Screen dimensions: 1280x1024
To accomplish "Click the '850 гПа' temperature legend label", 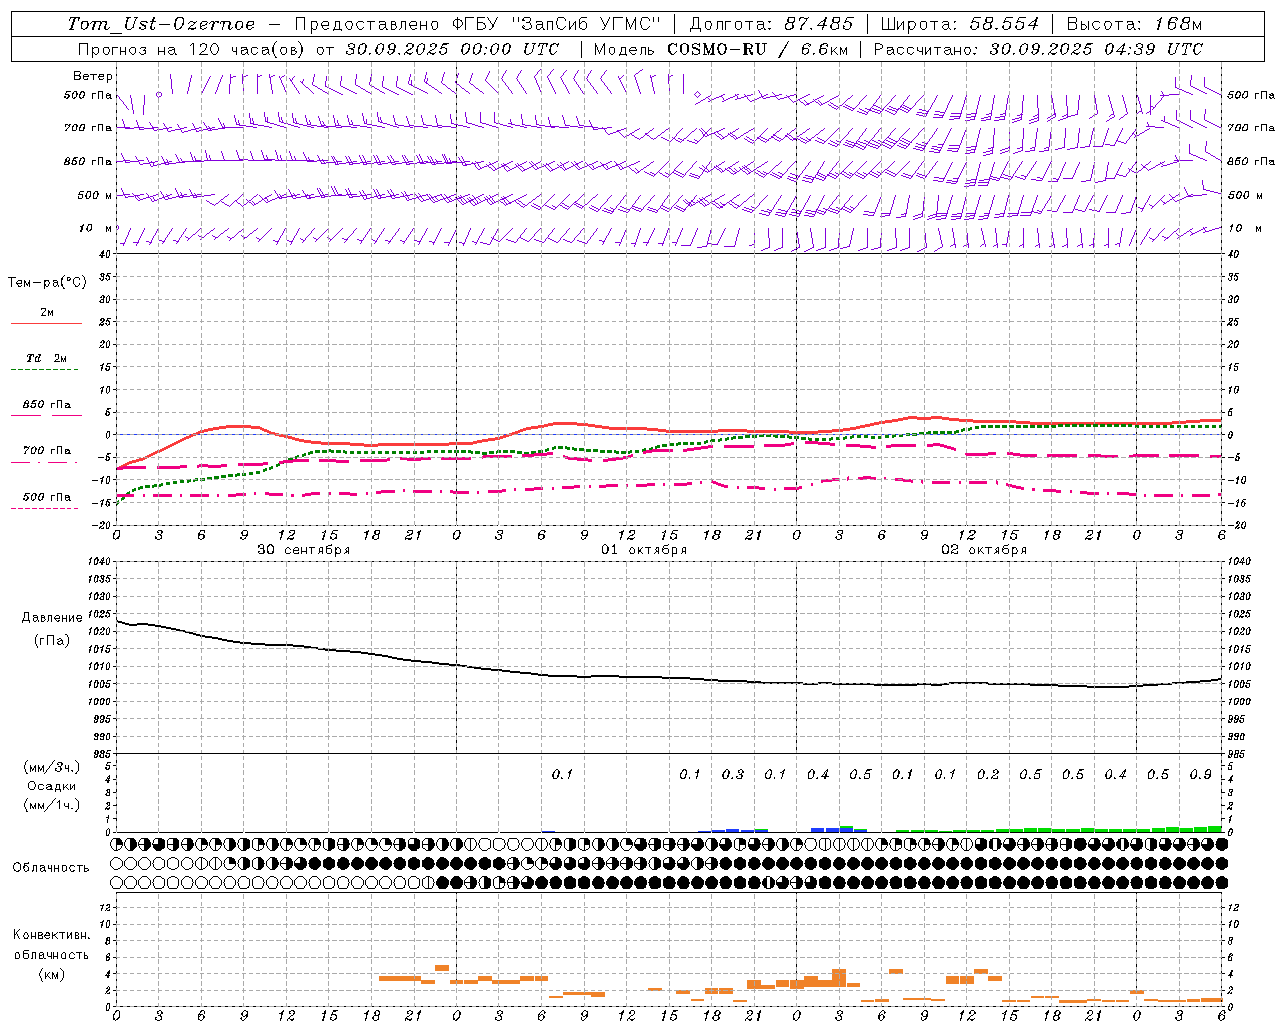I will [47, 405].
